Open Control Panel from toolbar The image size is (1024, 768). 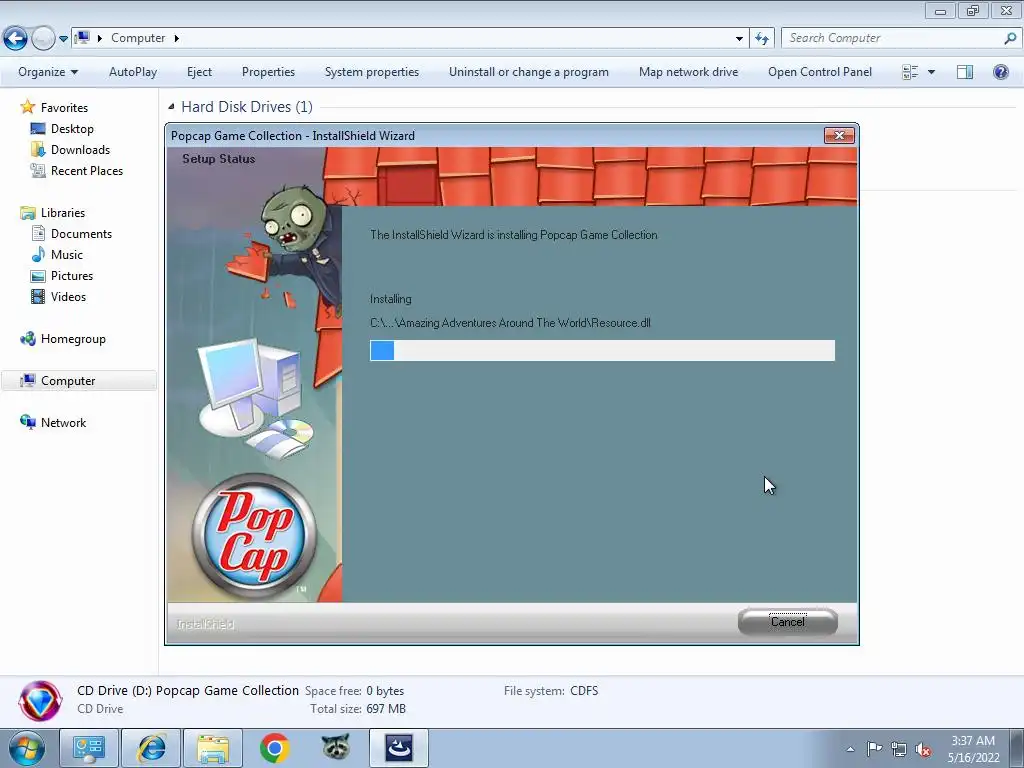820,72
